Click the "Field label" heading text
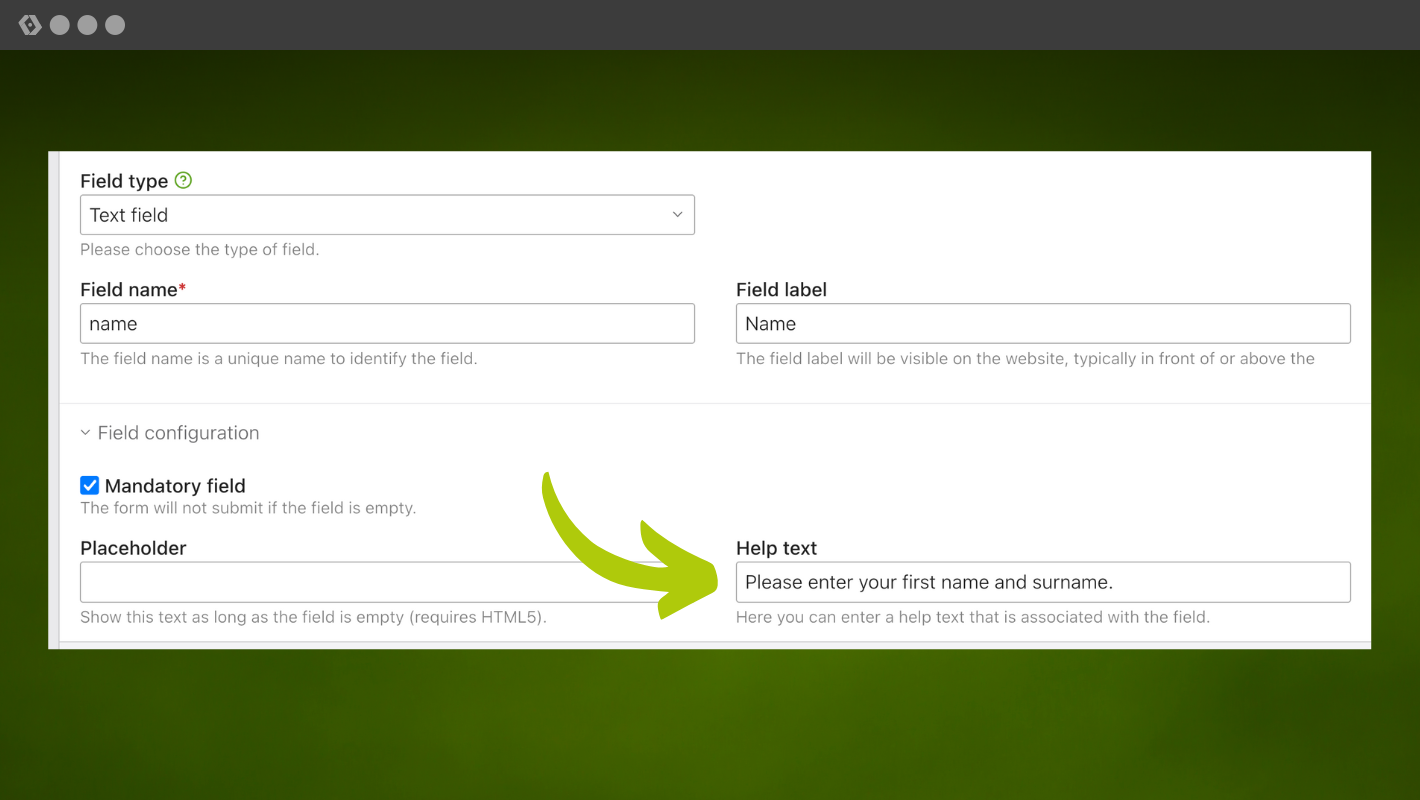 click(x=781, y=290)
